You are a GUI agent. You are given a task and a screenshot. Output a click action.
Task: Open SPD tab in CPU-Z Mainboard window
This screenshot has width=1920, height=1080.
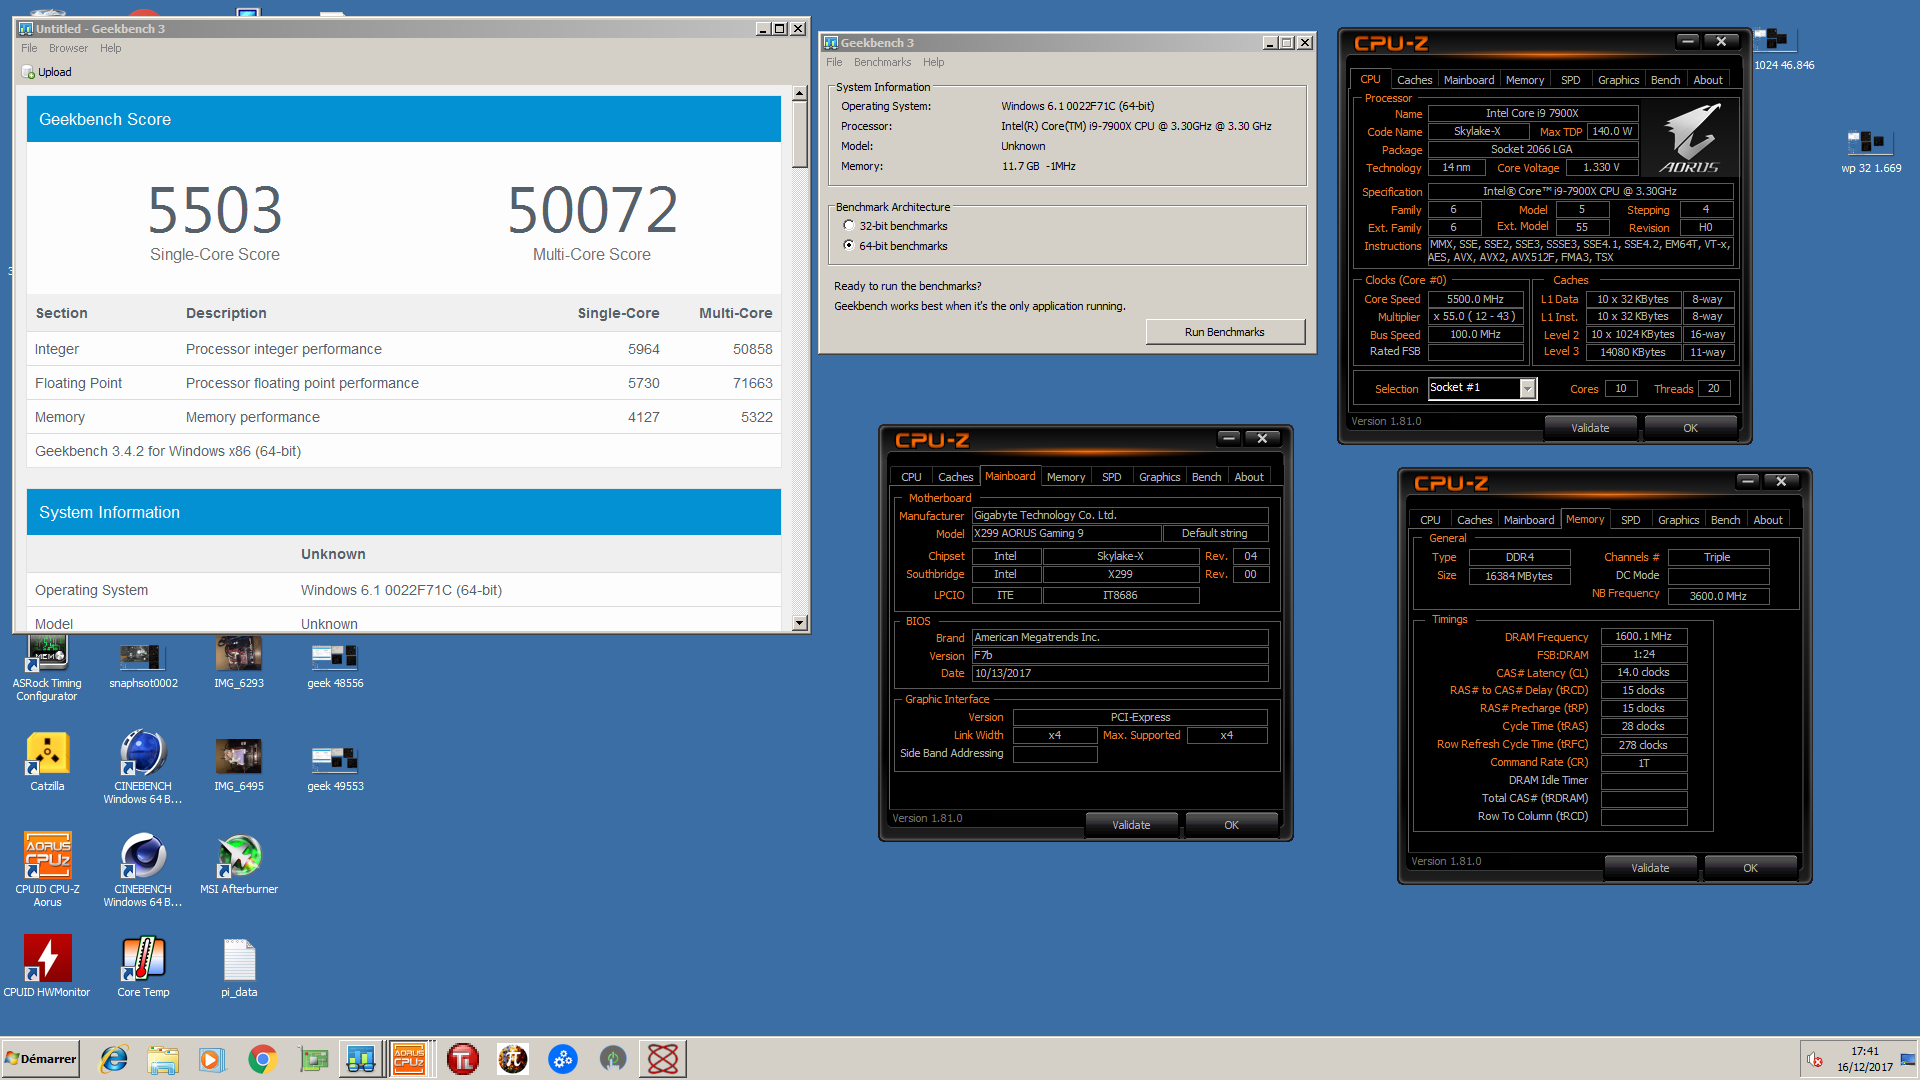point(1111,477)
